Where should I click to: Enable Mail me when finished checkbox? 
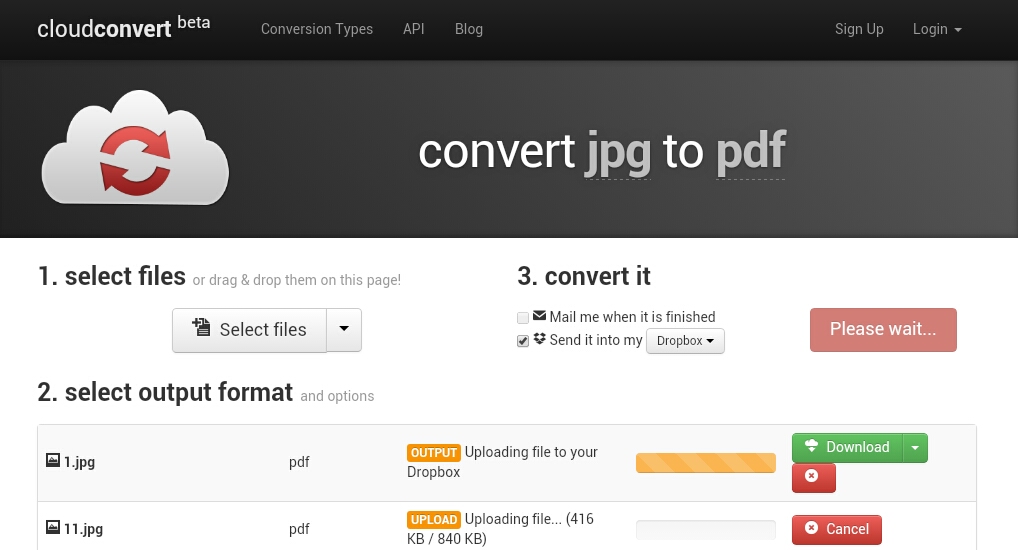pyautogui.click(x=523, y=318)
